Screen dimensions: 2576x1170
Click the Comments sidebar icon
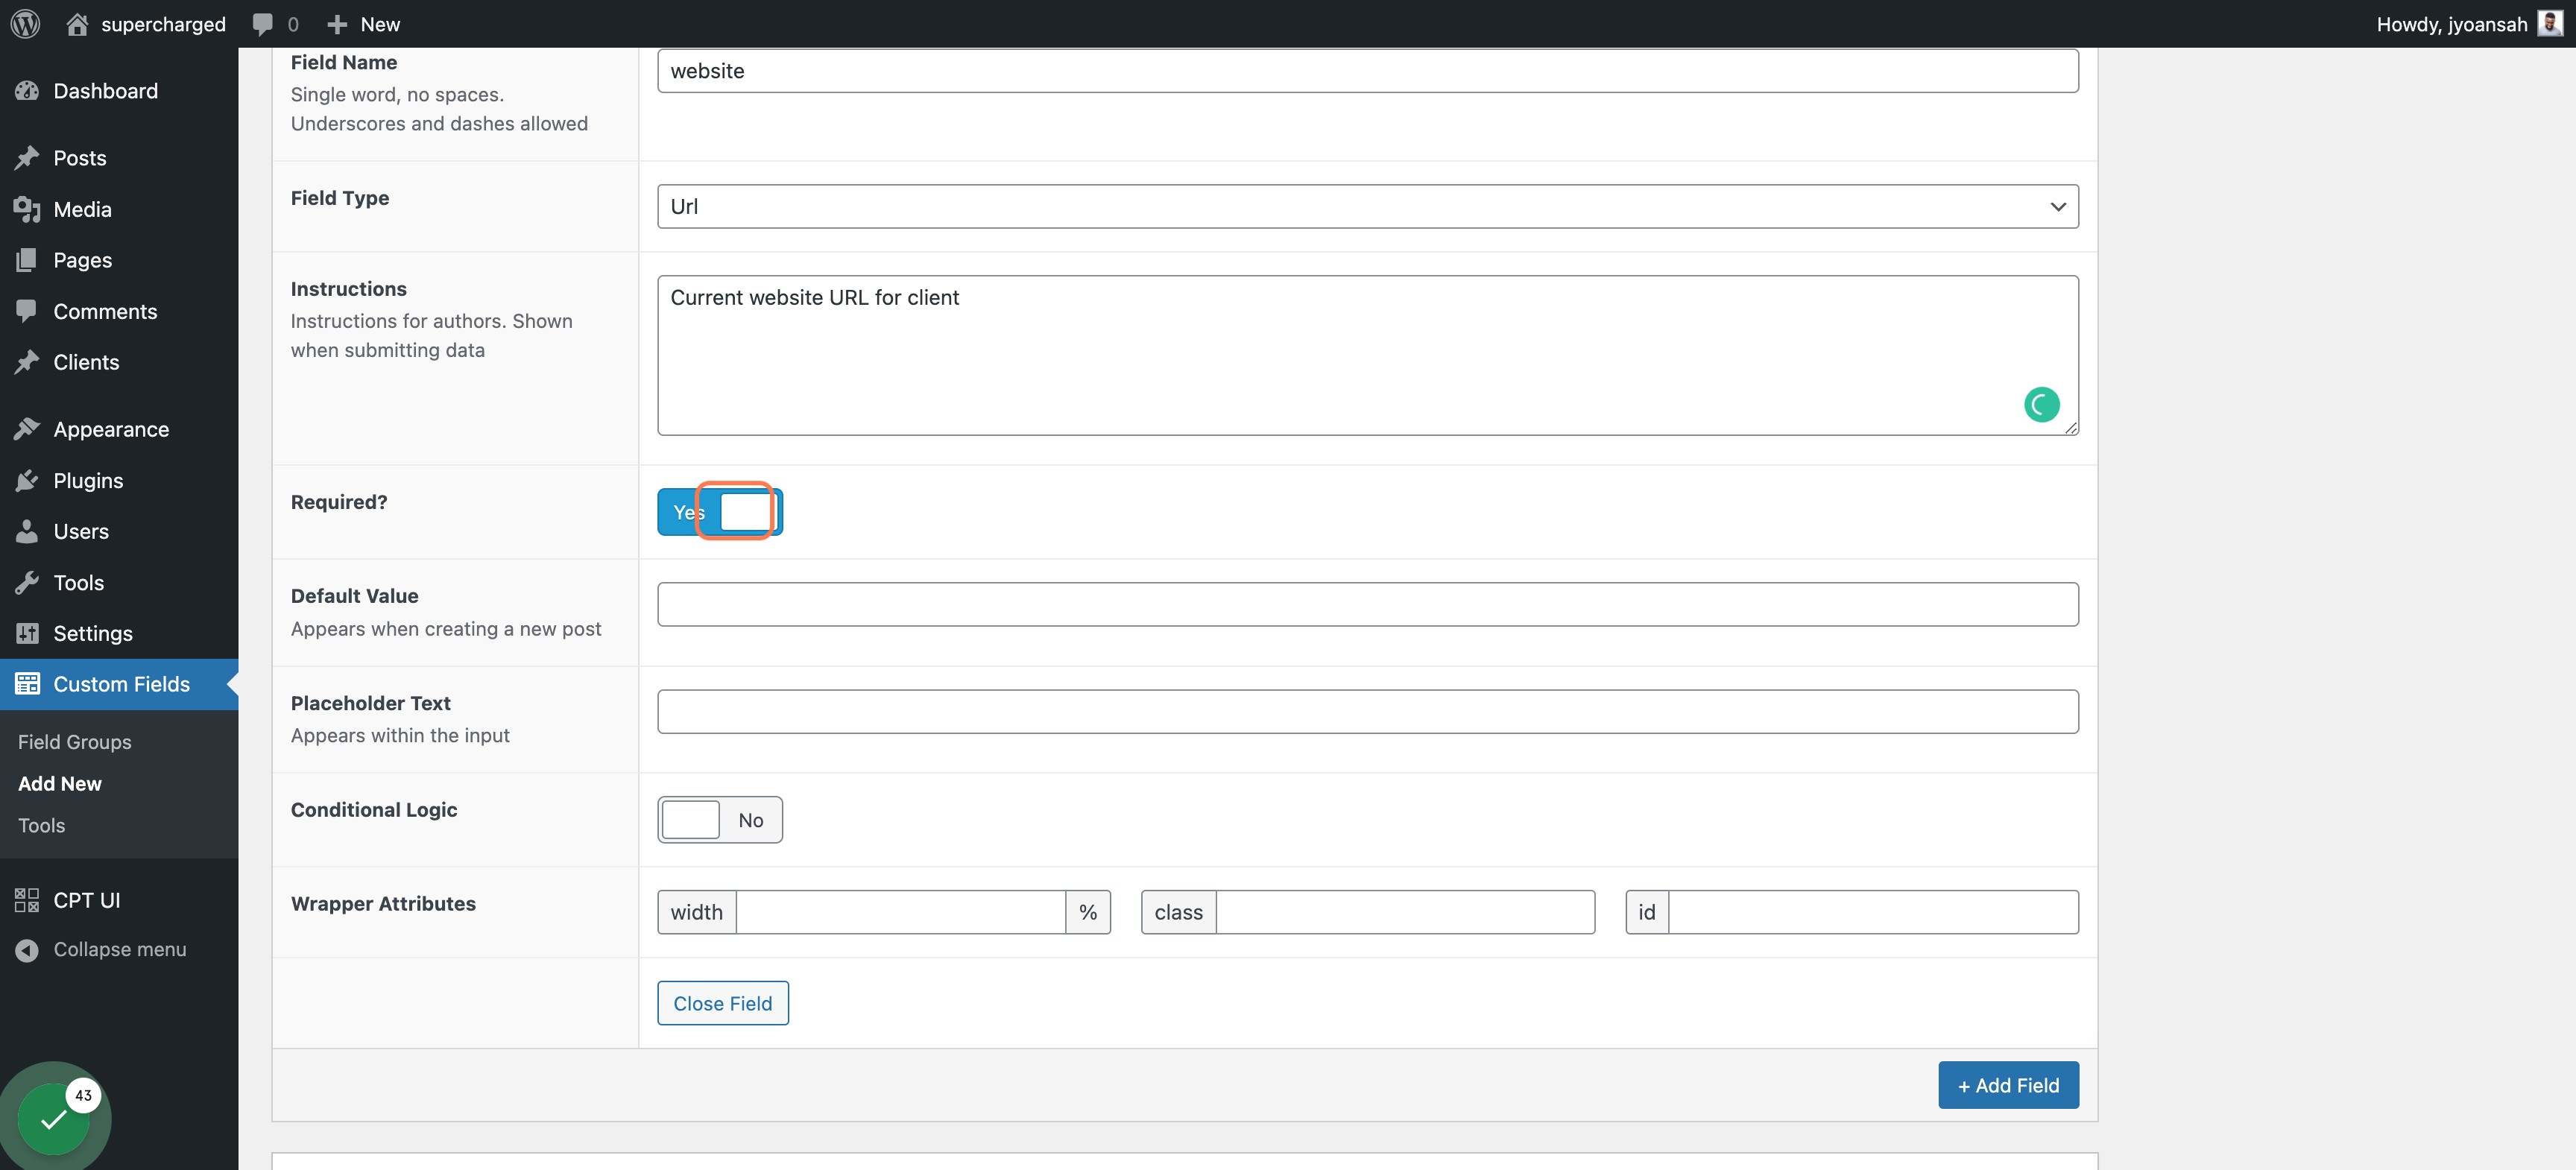[x=27, y=311]
